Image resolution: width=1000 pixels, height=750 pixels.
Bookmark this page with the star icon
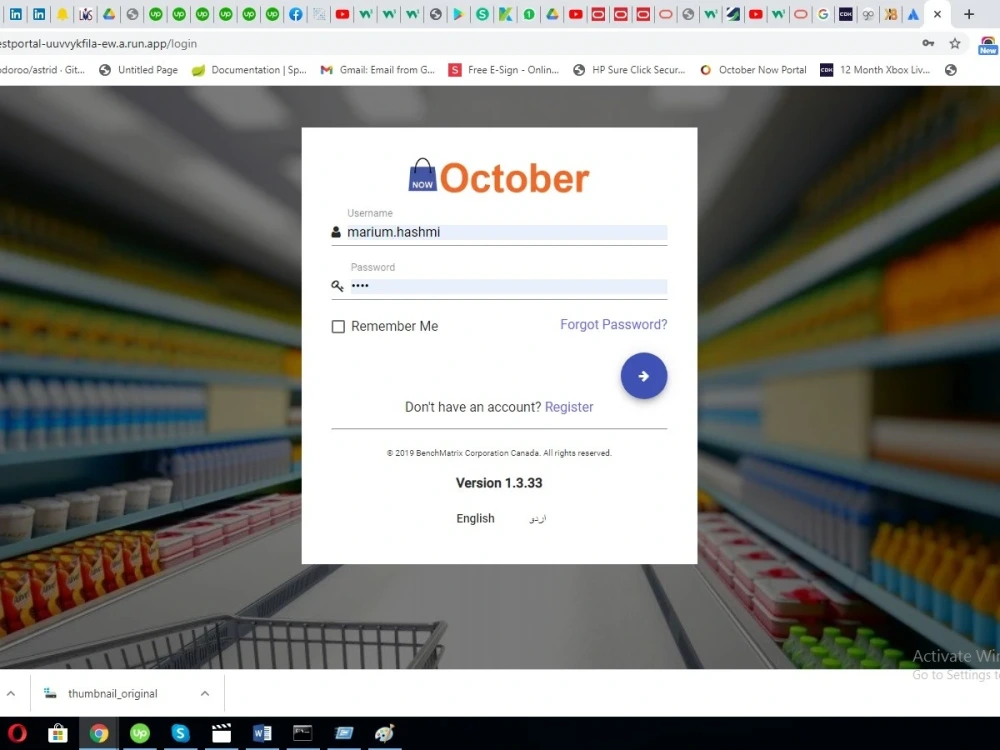pyautogui.click(x=955, y=43)
